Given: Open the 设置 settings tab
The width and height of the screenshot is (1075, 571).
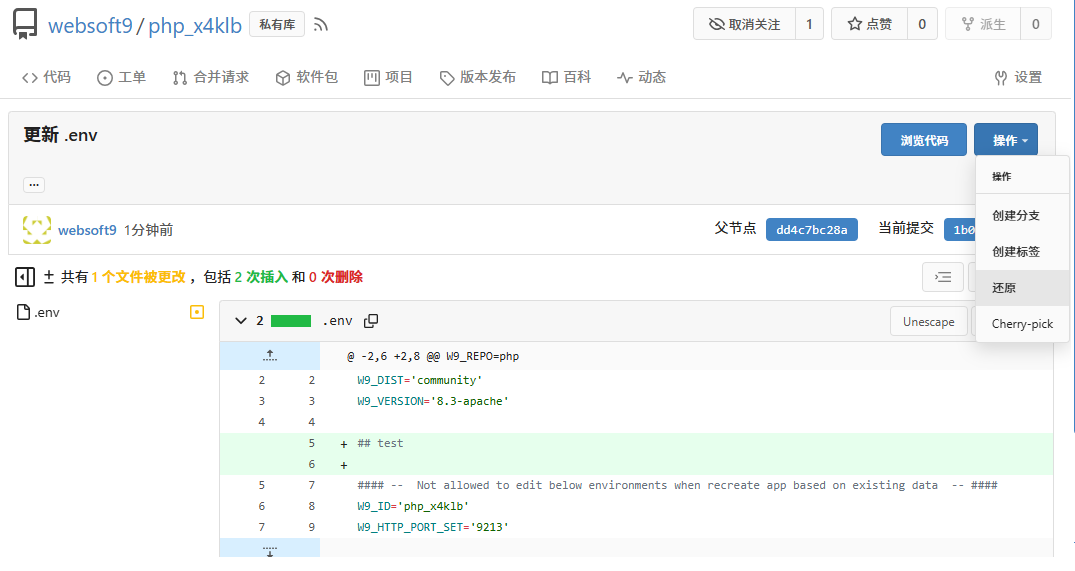Looking at the screenshot, I should [1018, 77].
